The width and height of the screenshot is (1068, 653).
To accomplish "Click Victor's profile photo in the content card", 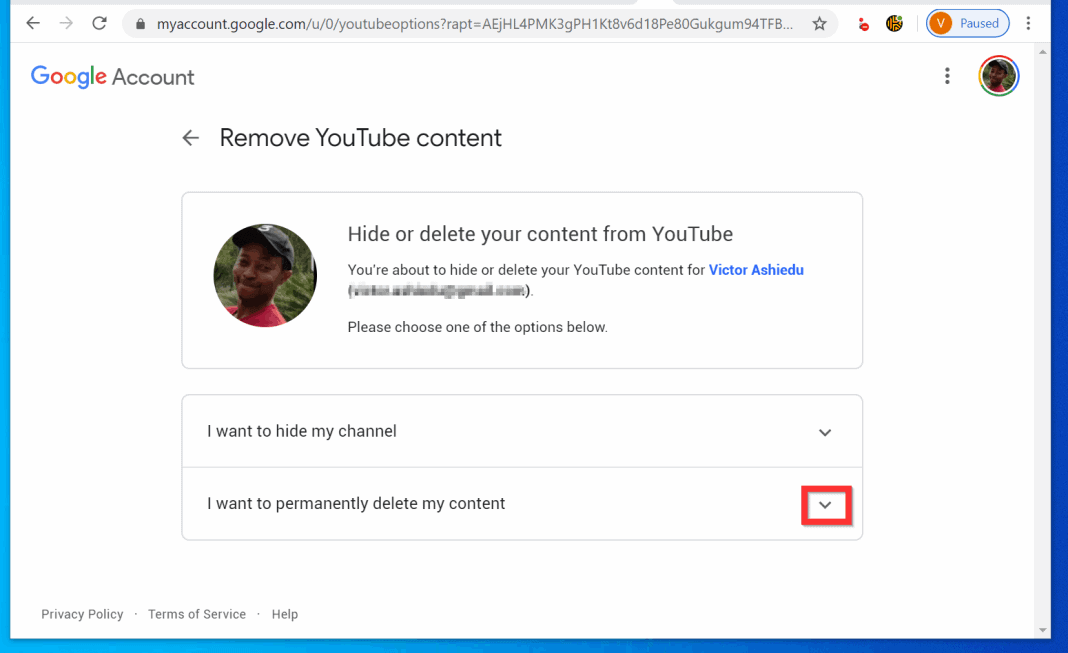I will tap(264, 275).
